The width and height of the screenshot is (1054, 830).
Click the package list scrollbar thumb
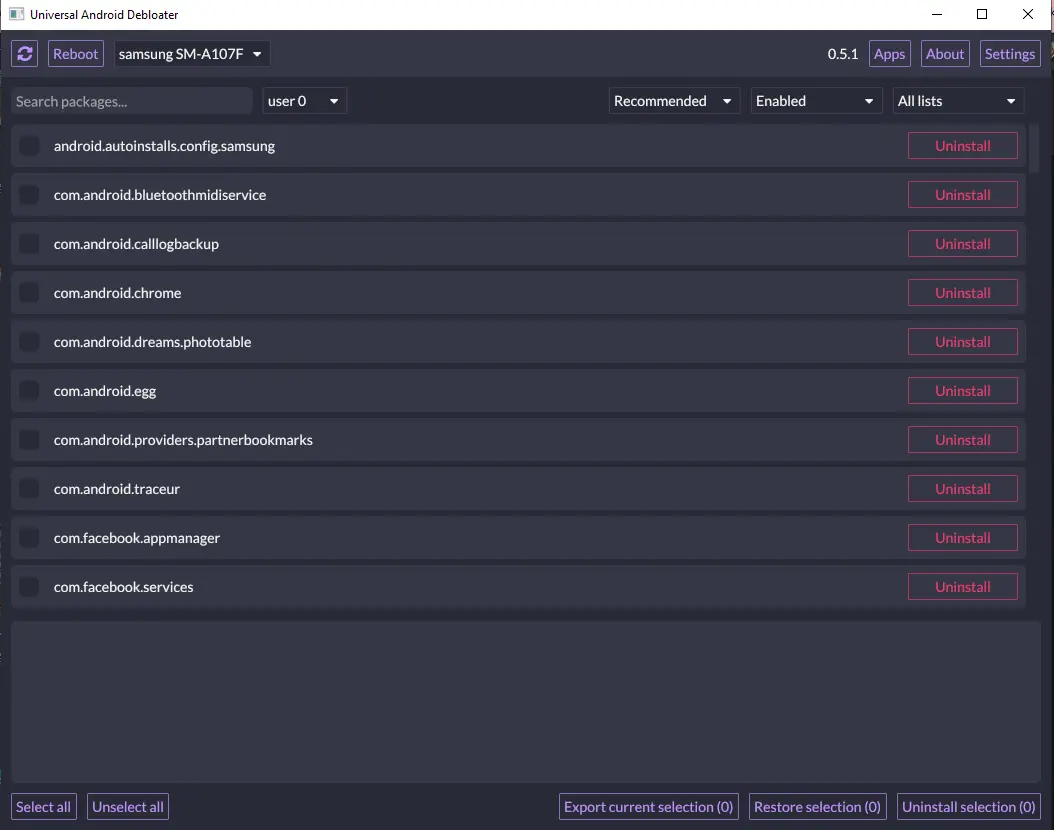(x=1035, y=148)
